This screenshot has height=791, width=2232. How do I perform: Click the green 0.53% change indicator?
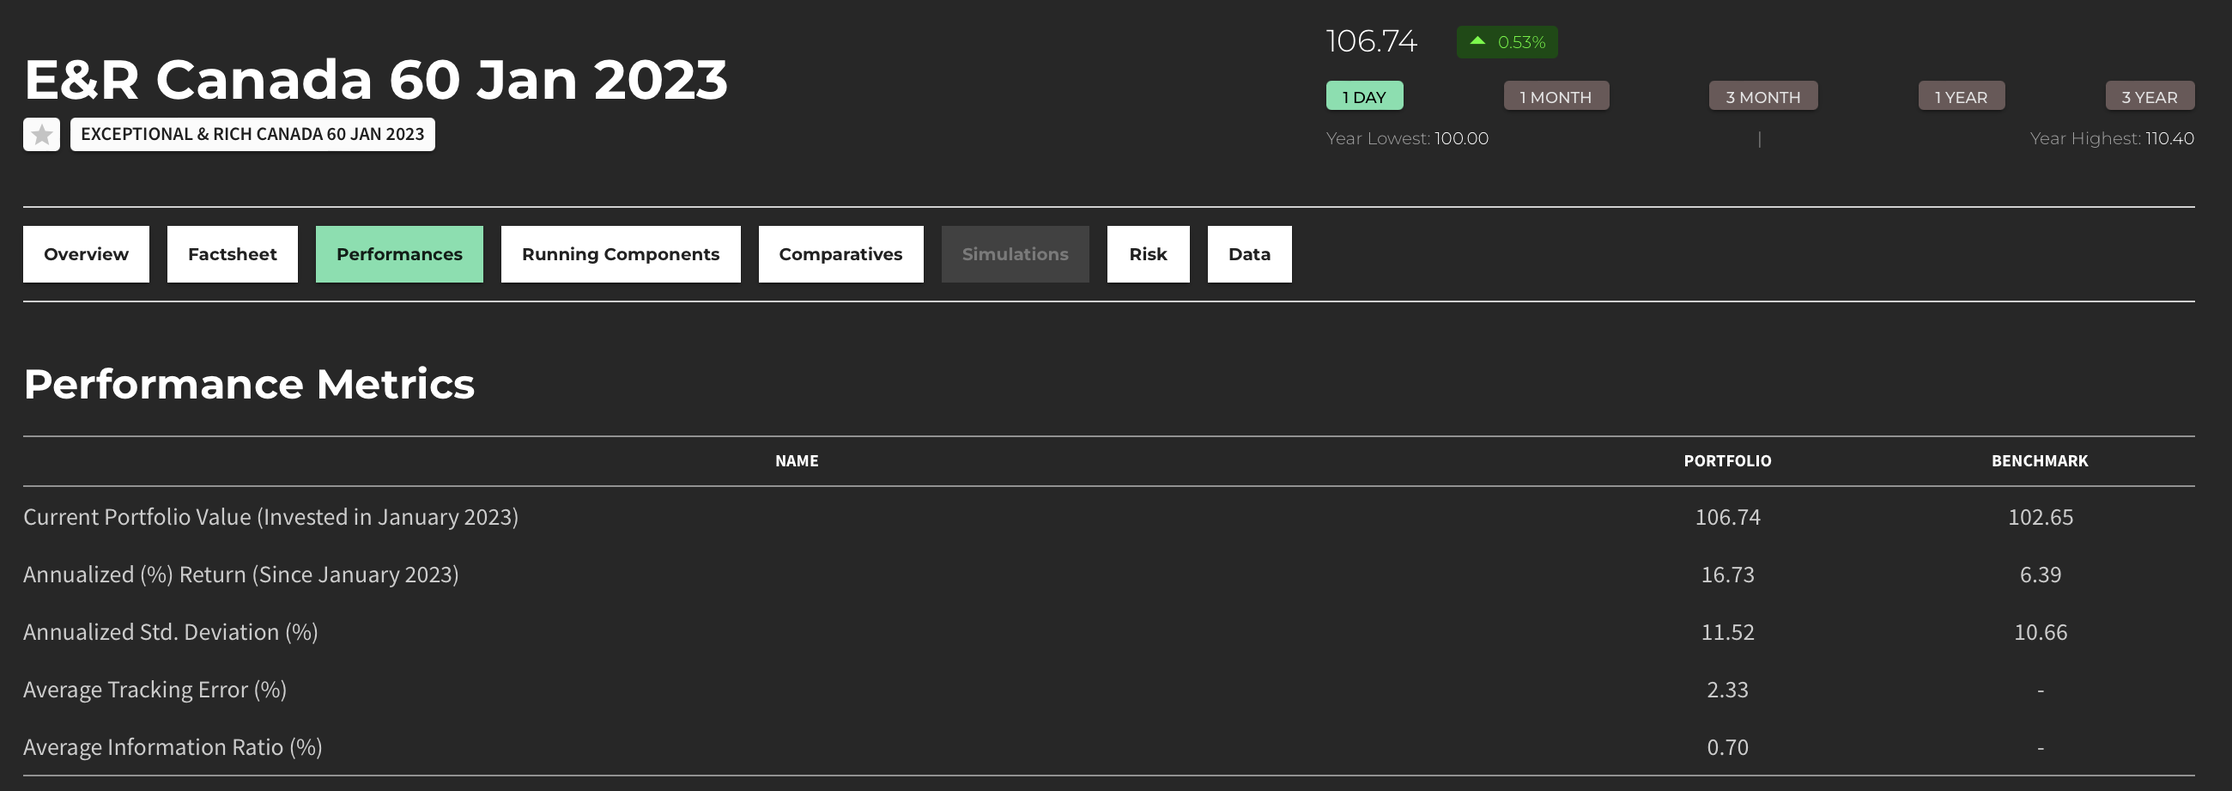pyautogui.click(x=1506, y=42)
